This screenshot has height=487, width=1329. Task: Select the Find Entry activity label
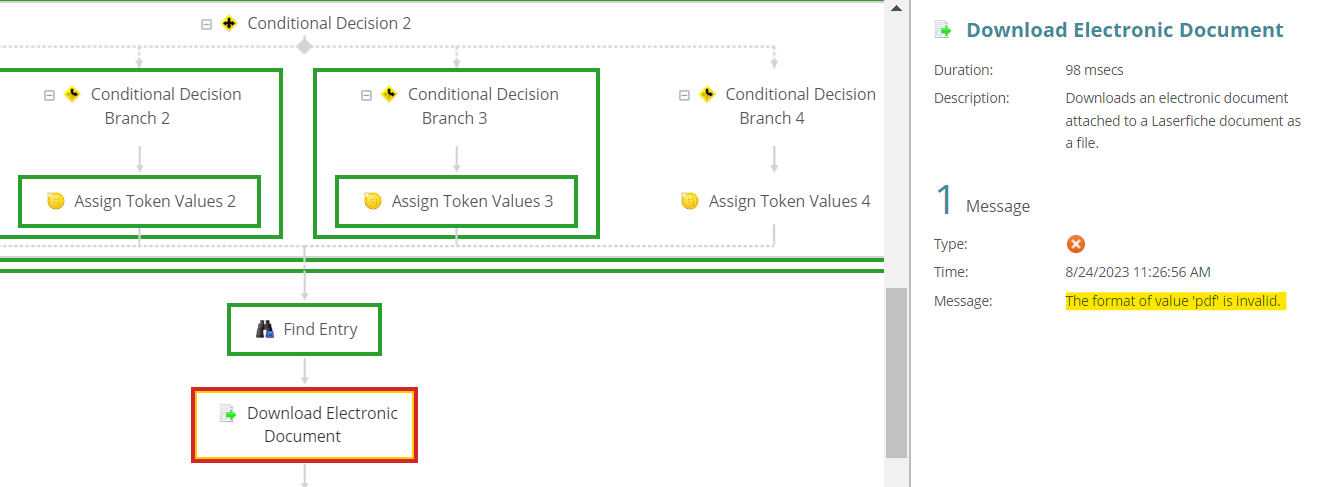320,329
